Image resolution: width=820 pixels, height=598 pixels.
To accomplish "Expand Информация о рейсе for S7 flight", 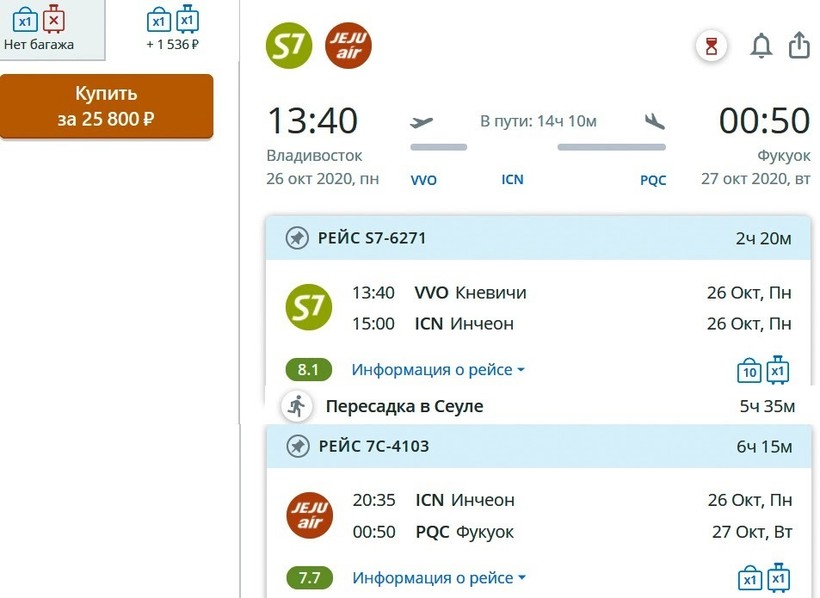I will click(x=438, y=370).
